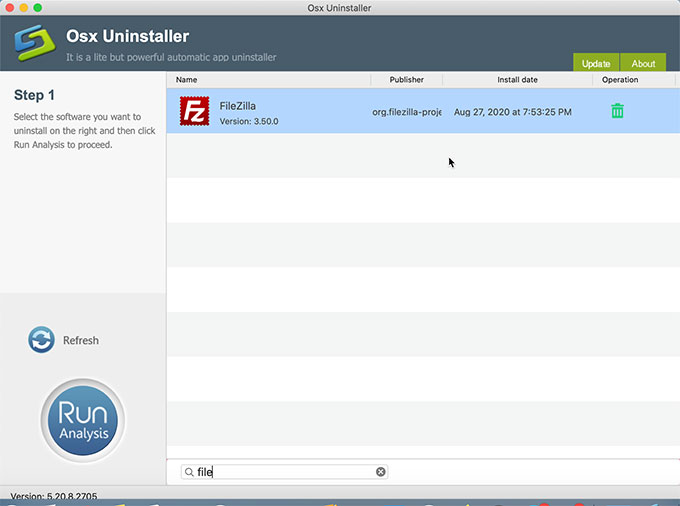Screen dimensions: 680x506
Task: Click the Refresh circular arrows icon
Action: coord(41,340)
